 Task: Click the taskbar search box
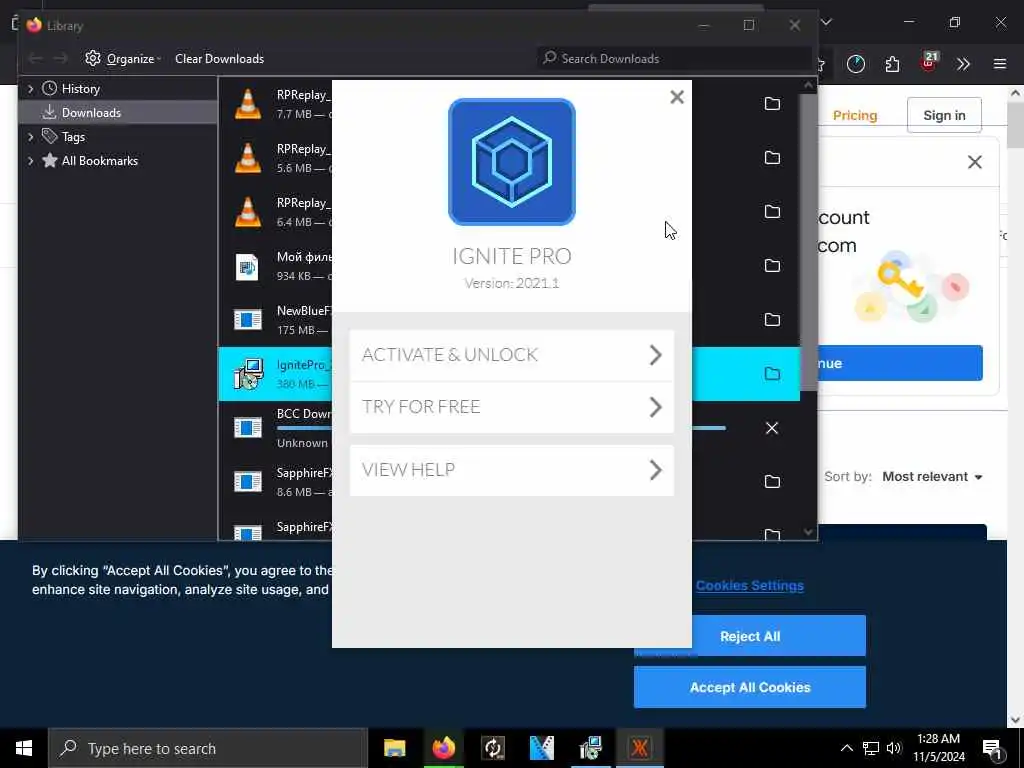pos(208,748)
